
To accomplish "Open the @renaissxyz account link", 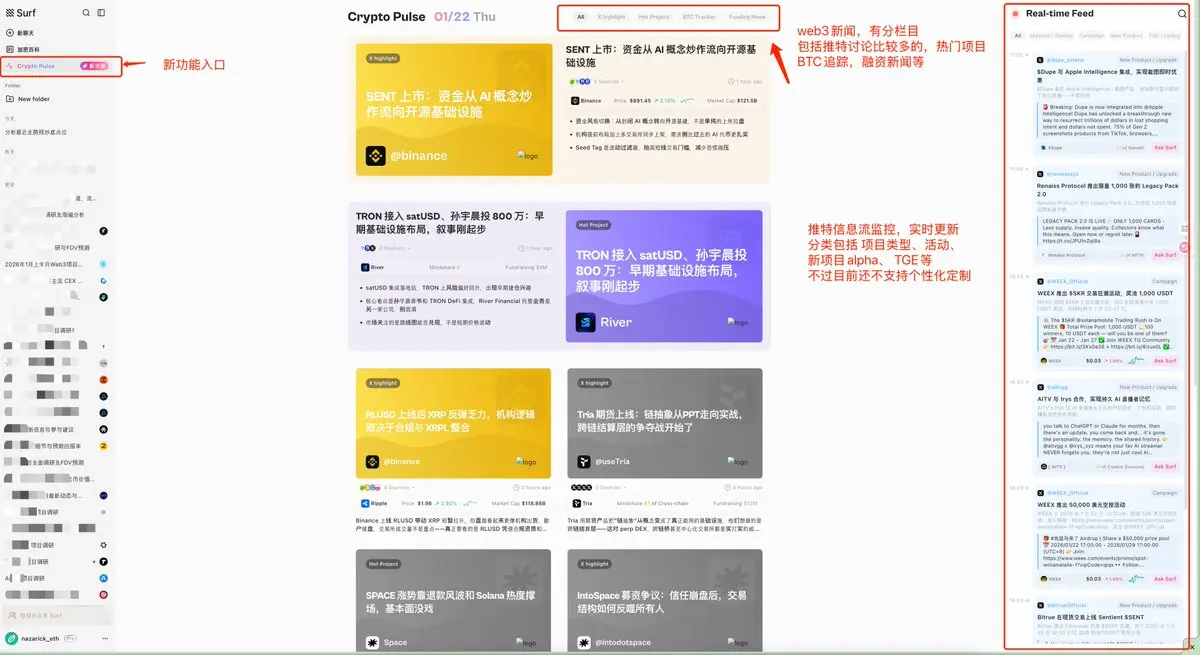I will (1064, 174).
